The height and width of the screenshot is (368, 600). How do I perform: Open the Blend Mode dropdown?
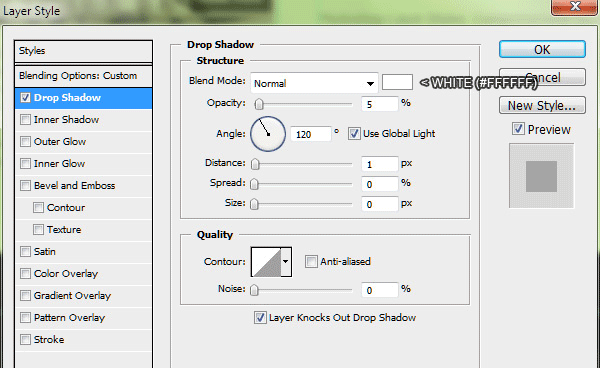point(314,83)
